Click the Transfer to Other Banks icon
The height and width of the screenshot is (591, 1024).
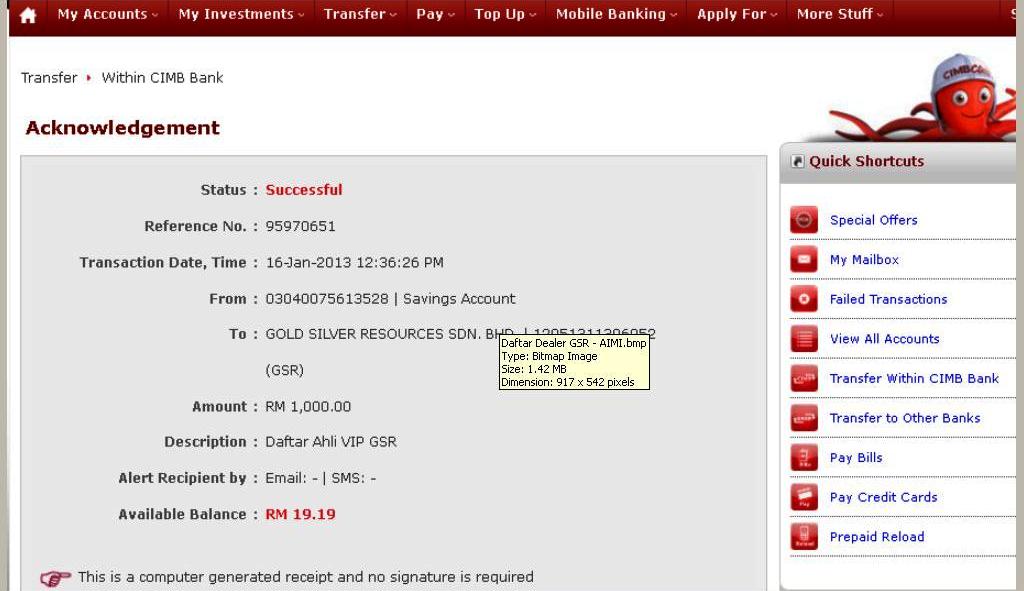804,418
